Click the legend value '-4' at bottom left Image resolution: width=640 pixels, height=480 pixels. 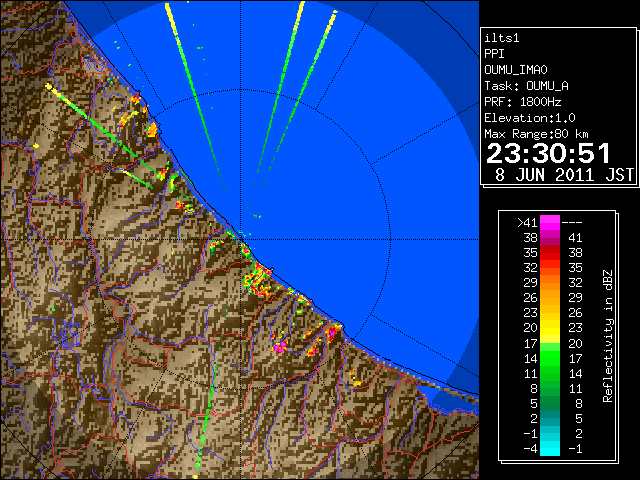530,449
